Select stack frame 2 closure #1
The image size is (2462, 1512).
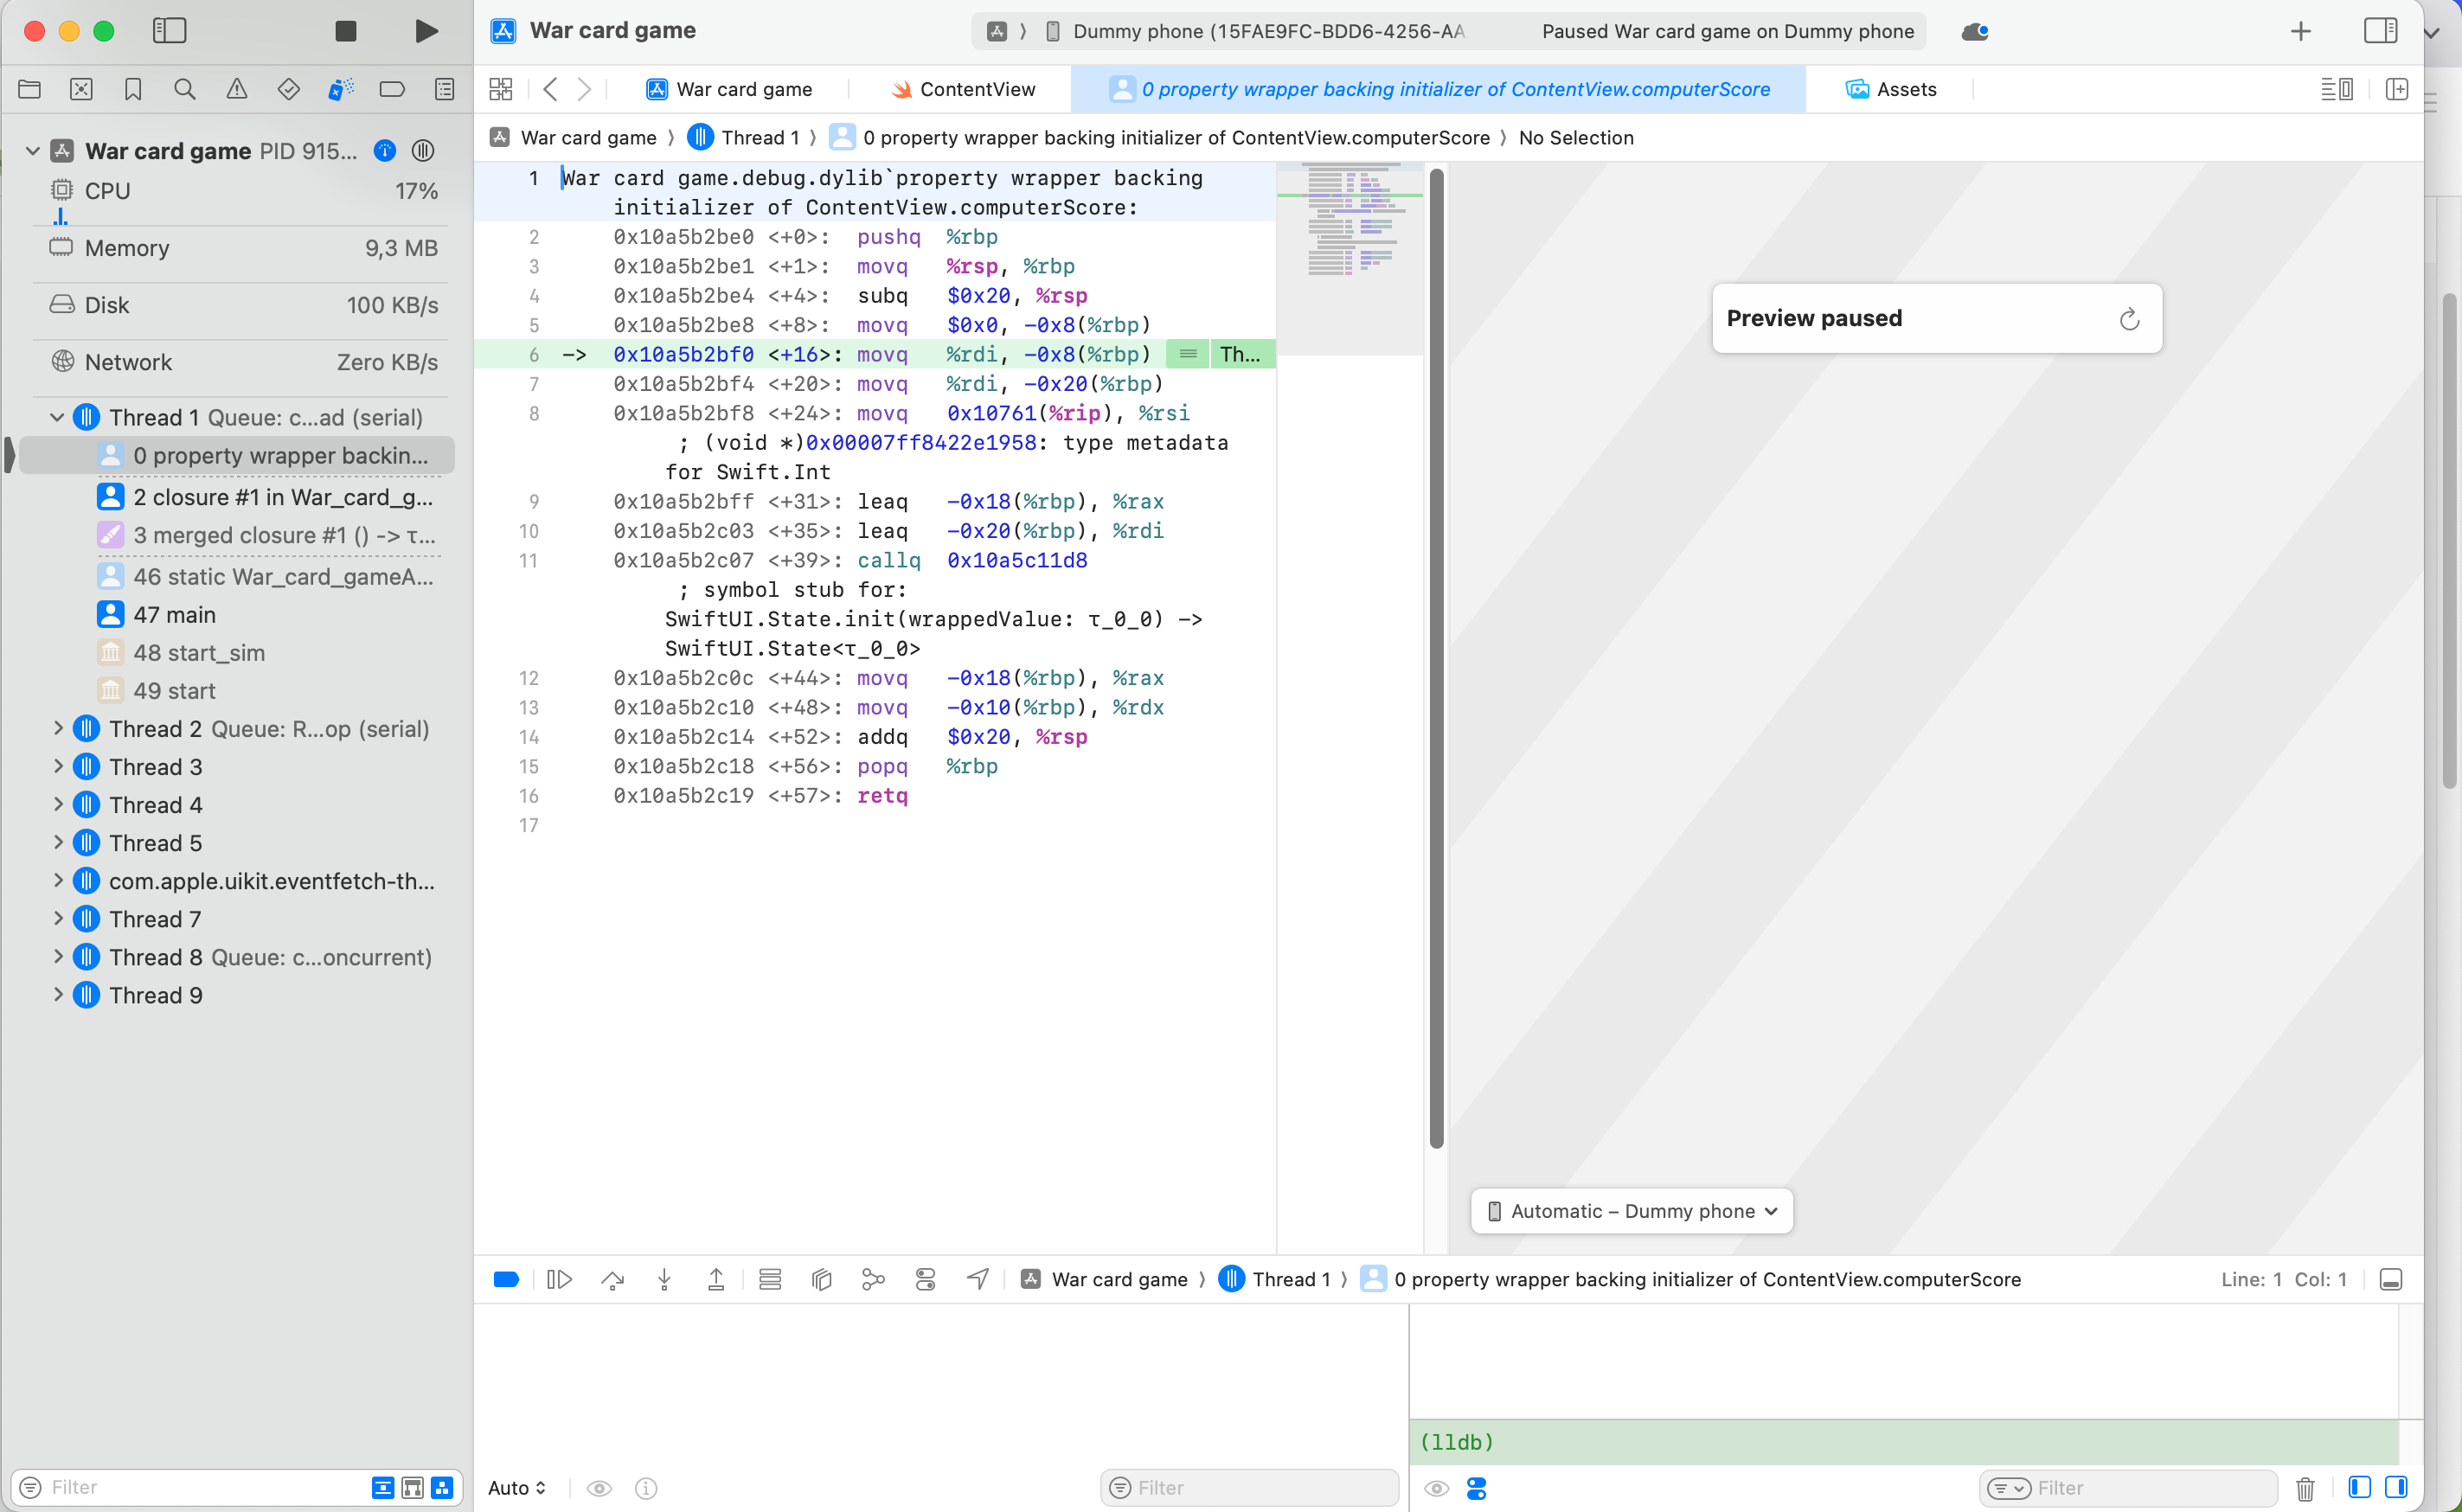265,497
